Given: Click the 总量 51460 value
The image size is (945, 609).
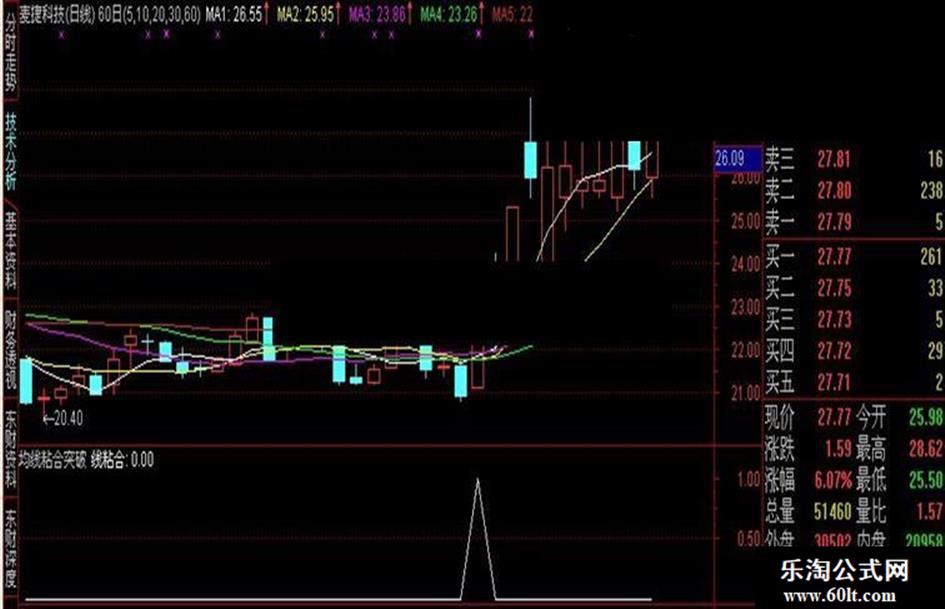Looking at the screenshot, I should (x=832, y=512).
